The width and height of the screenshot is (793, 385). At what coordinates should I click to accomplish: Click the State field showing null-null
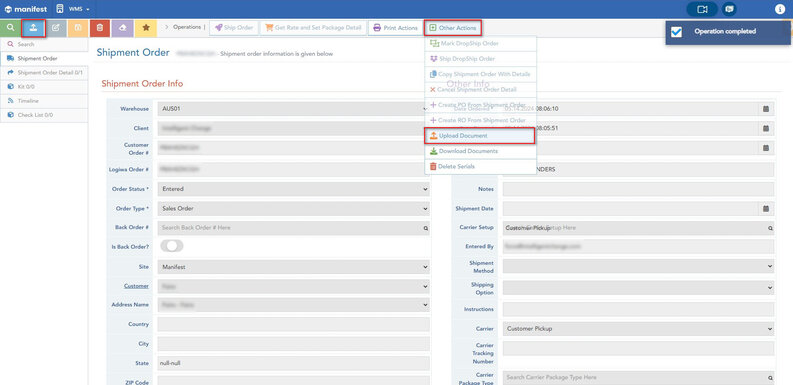pyautogui.click(x=293, y=363)
